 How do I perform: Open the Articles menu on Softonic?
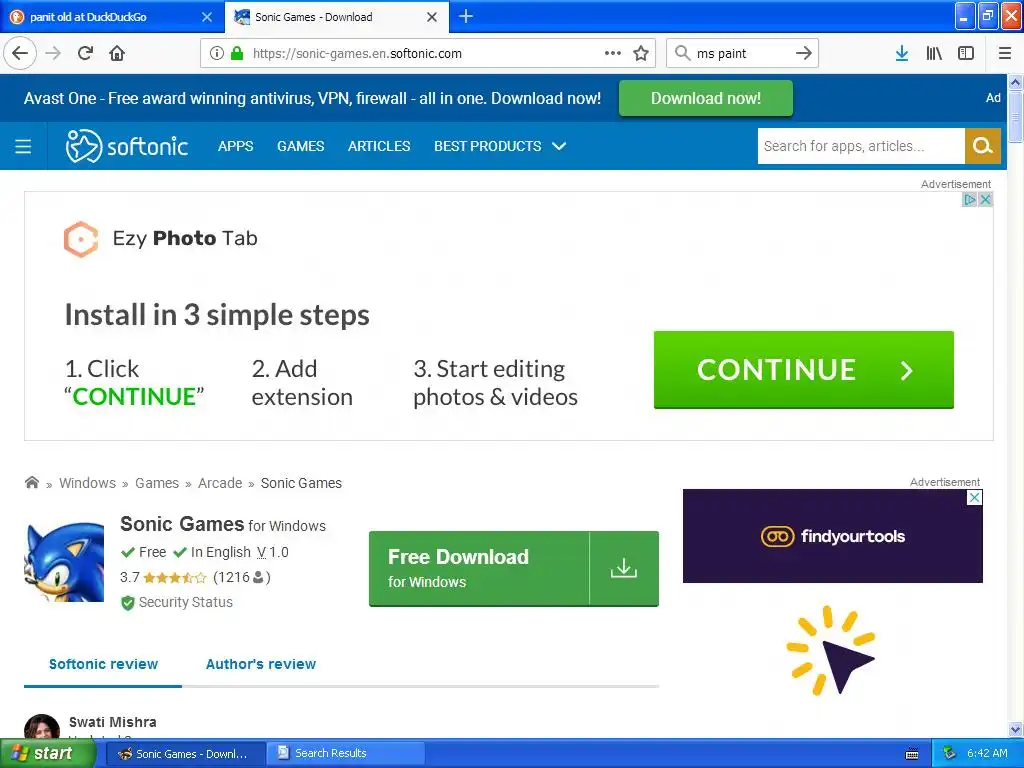379,146
